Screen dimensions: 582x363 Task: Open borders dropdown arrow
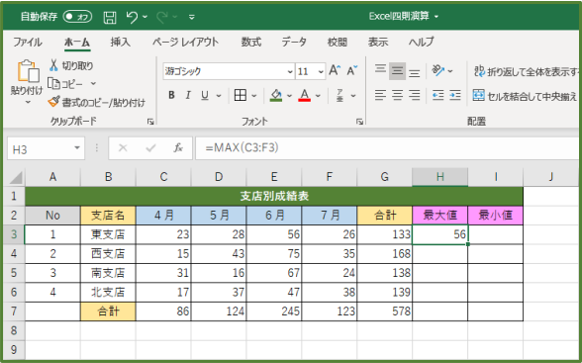(x=254, y=96)
